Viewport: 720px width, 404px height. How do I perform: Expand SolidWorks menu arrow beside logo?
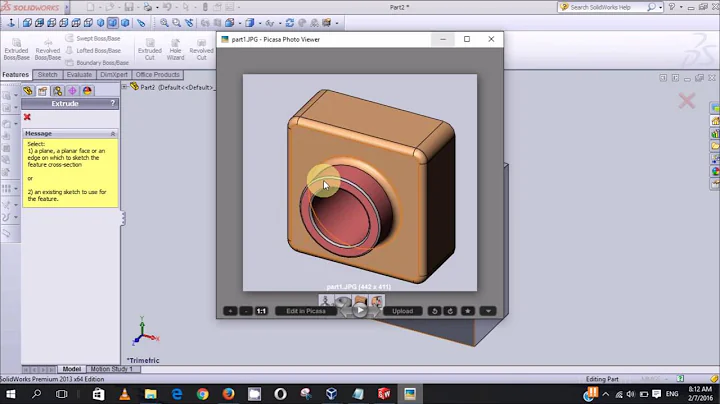[67, 7]
